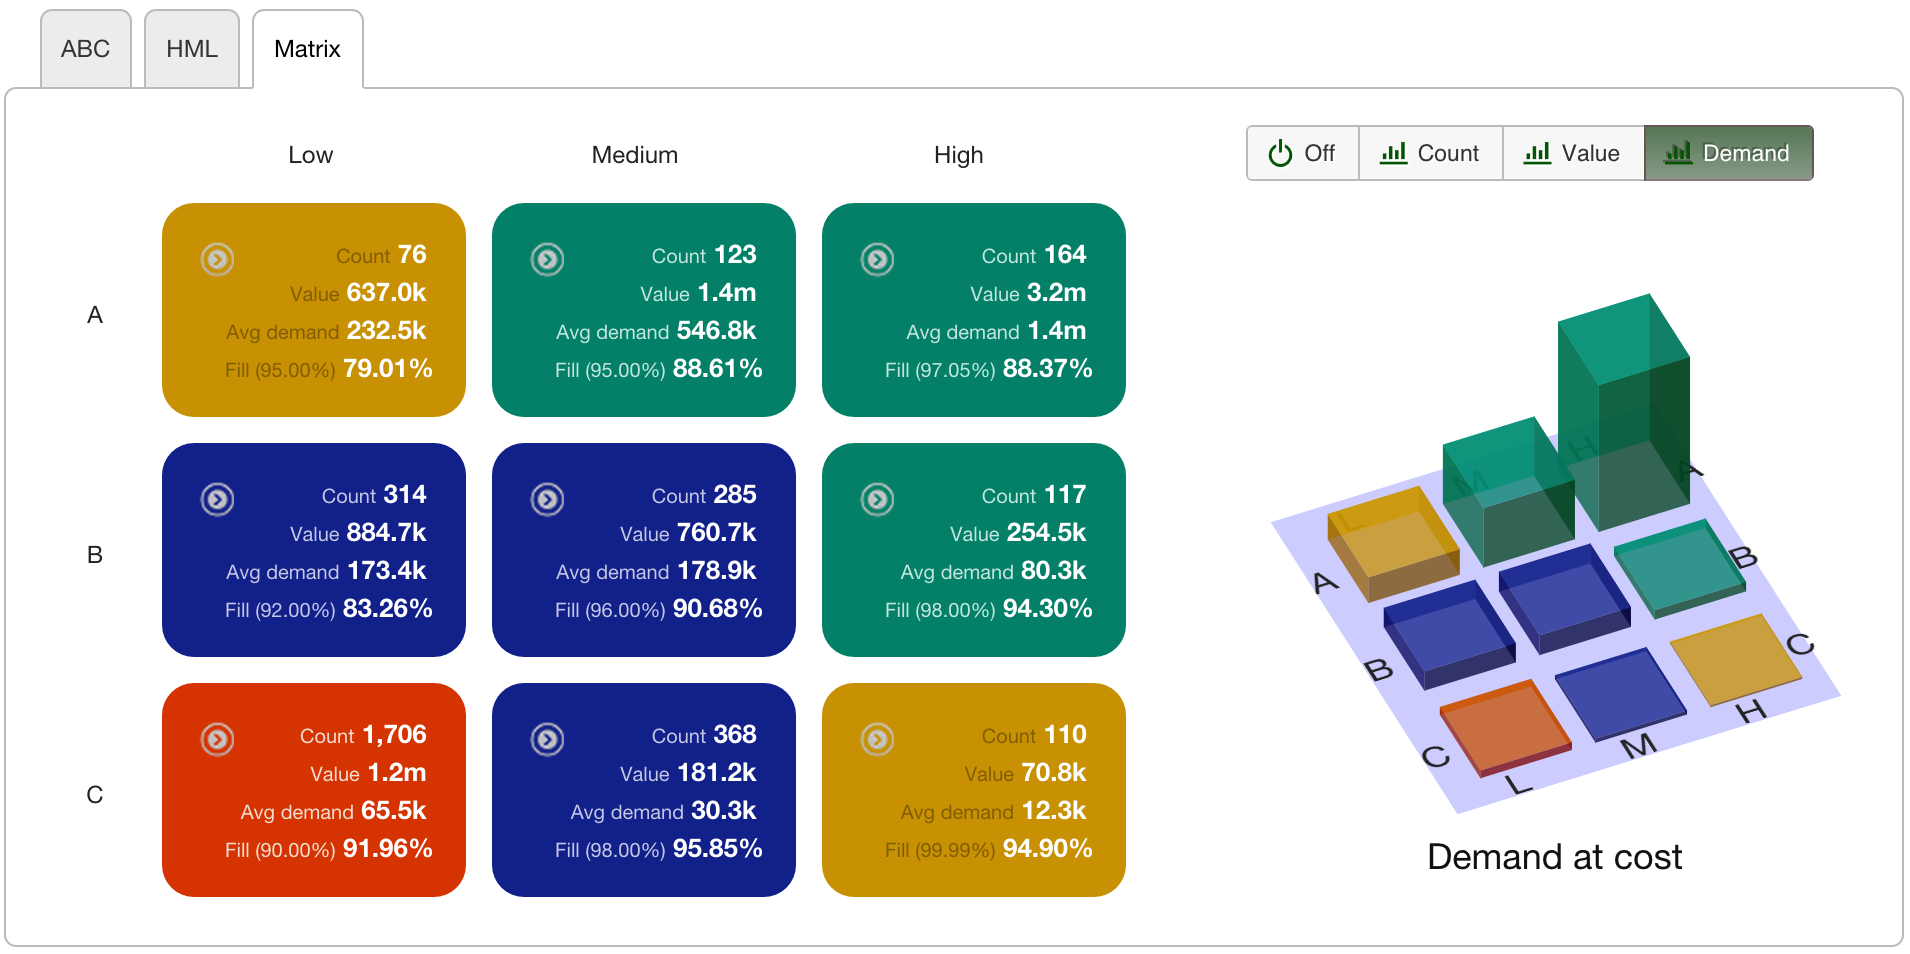The height and width of the screenshot is (954, 1910).
Task: Open the drill-down arrow in C-Medium cell
Action: point(547,740)
